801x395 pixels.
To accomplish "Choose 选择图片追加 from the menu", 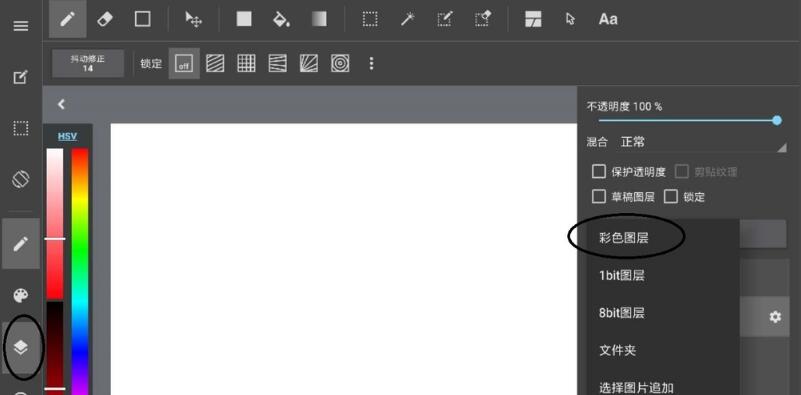I will pos(663,386).
